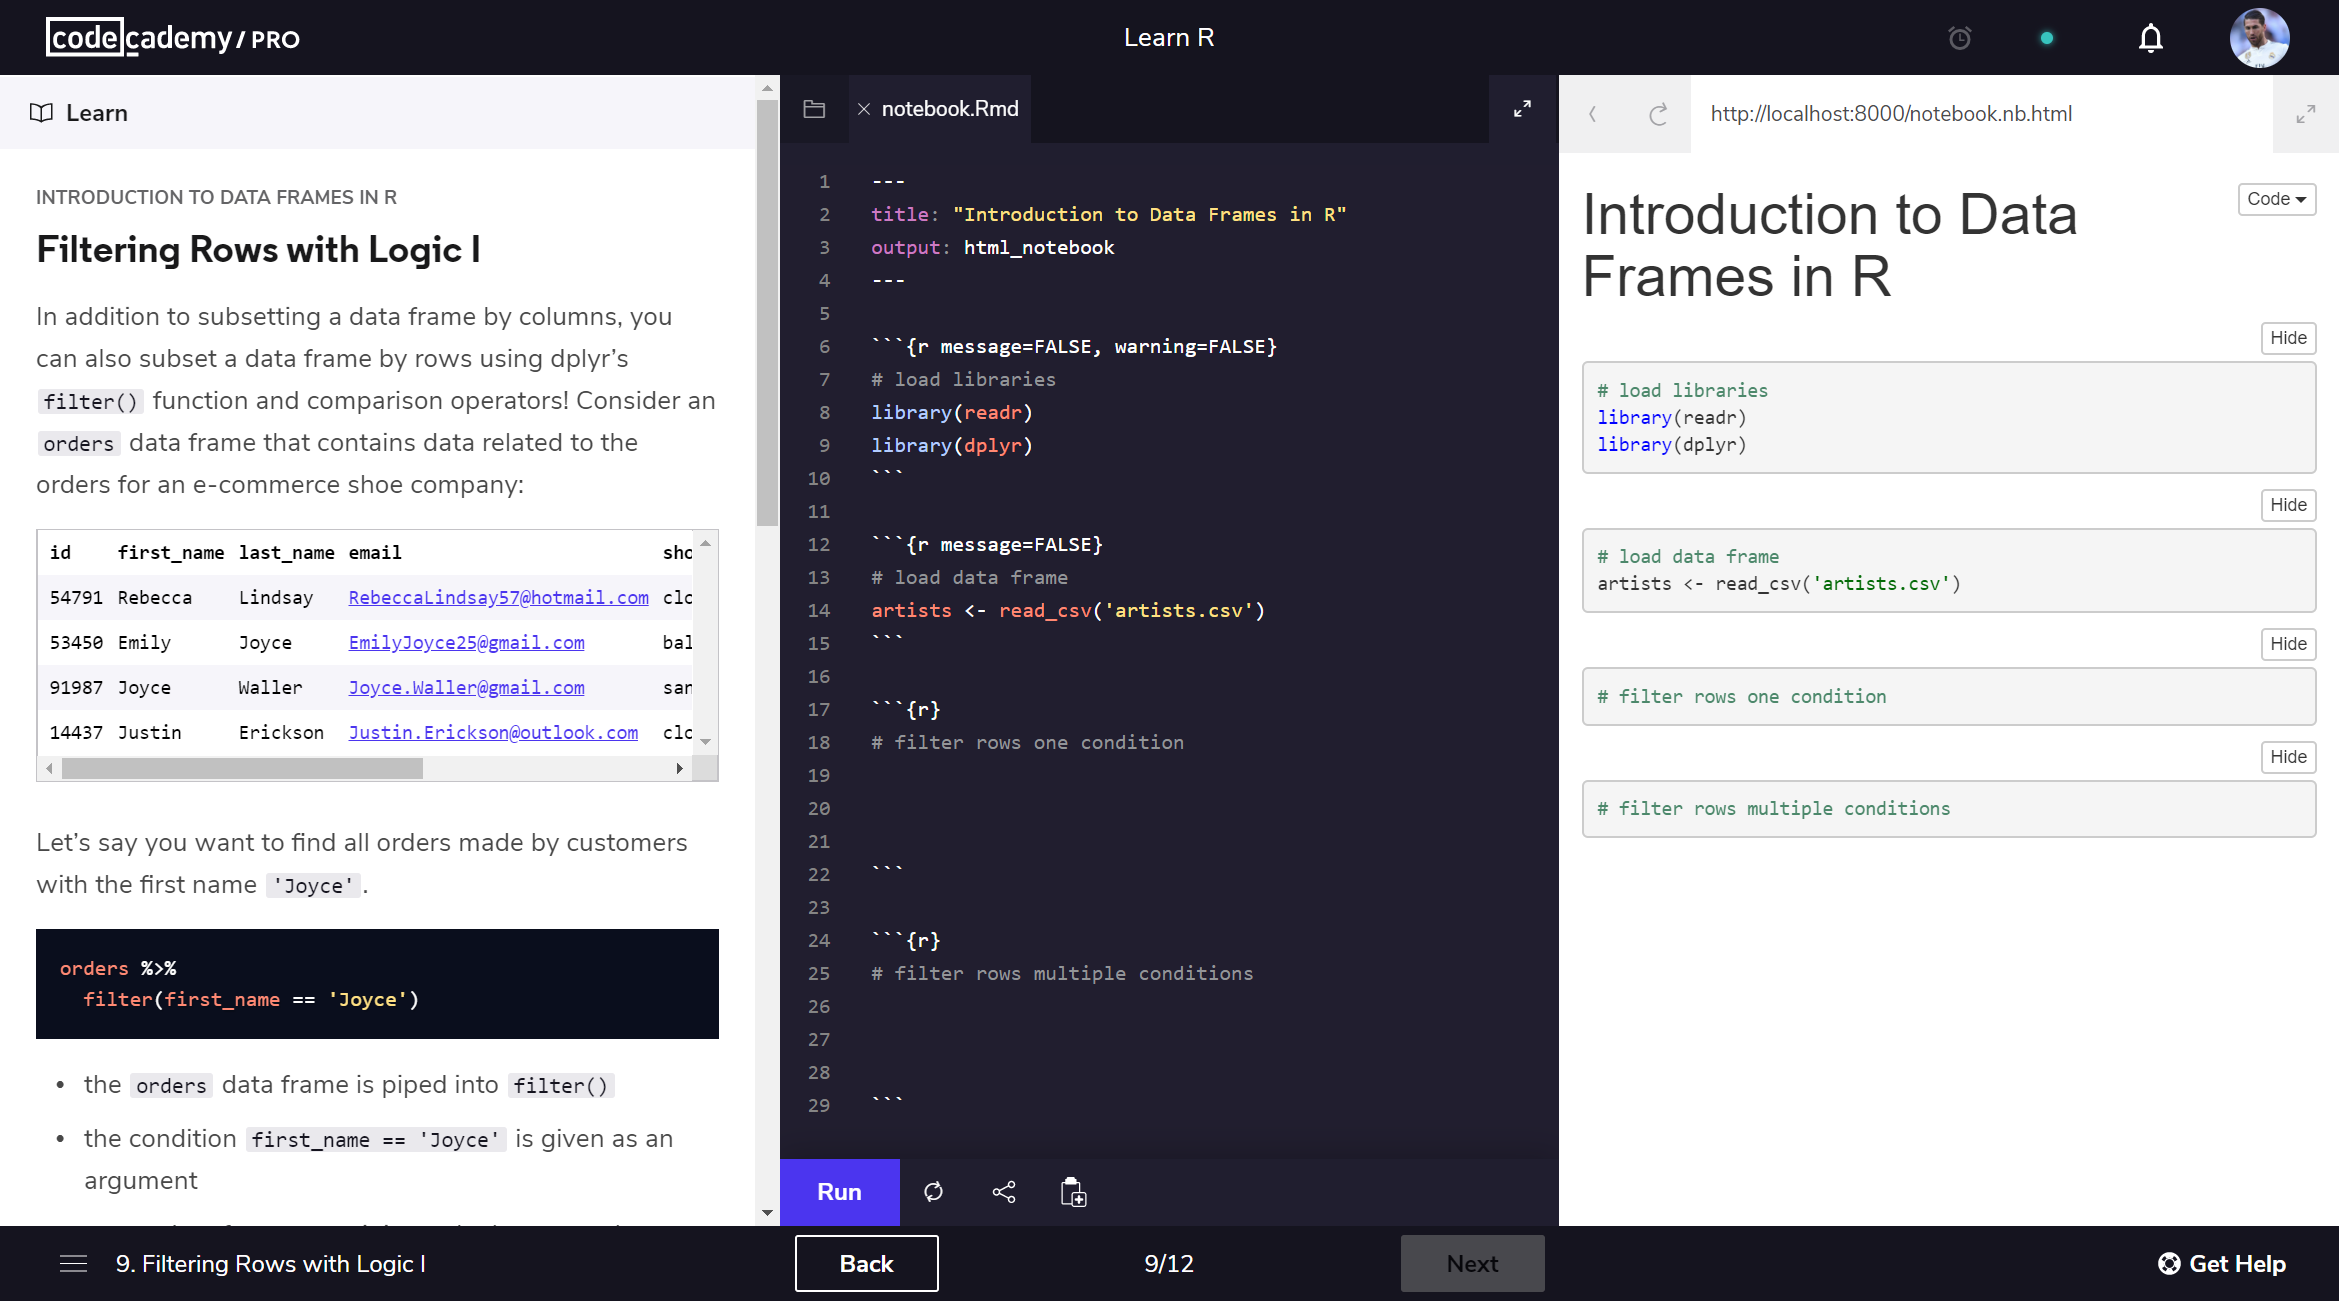The image size is (2339, 1301).
Task: Click the orders table horizontal scrollbar
Action: (x=242, y=768)
